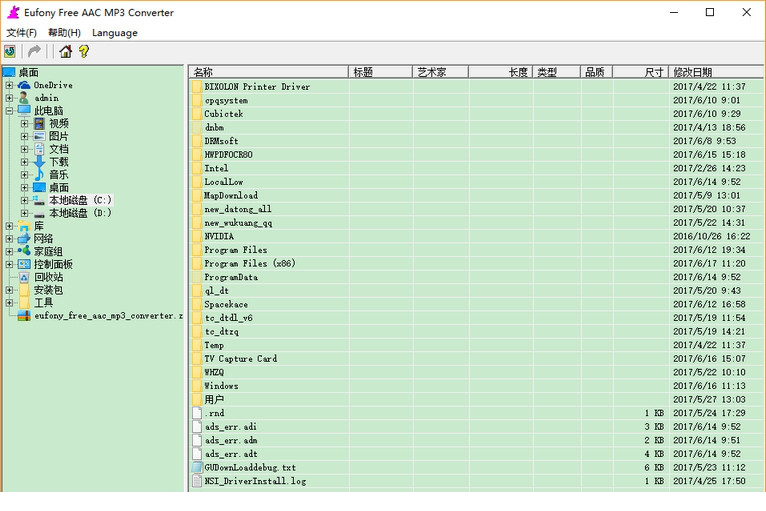The width and height of the screenshot is (766, 511).
Task: Expand the 视频 tree node
Action: [x=24, y=124]
